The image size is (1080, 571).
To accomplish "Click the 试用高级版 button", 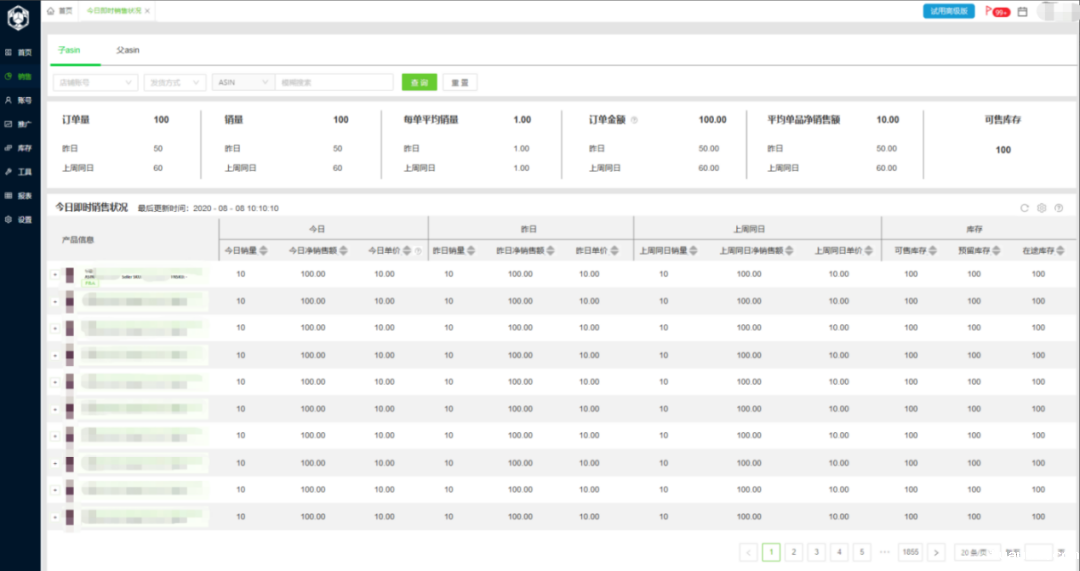I will point(948,11).
